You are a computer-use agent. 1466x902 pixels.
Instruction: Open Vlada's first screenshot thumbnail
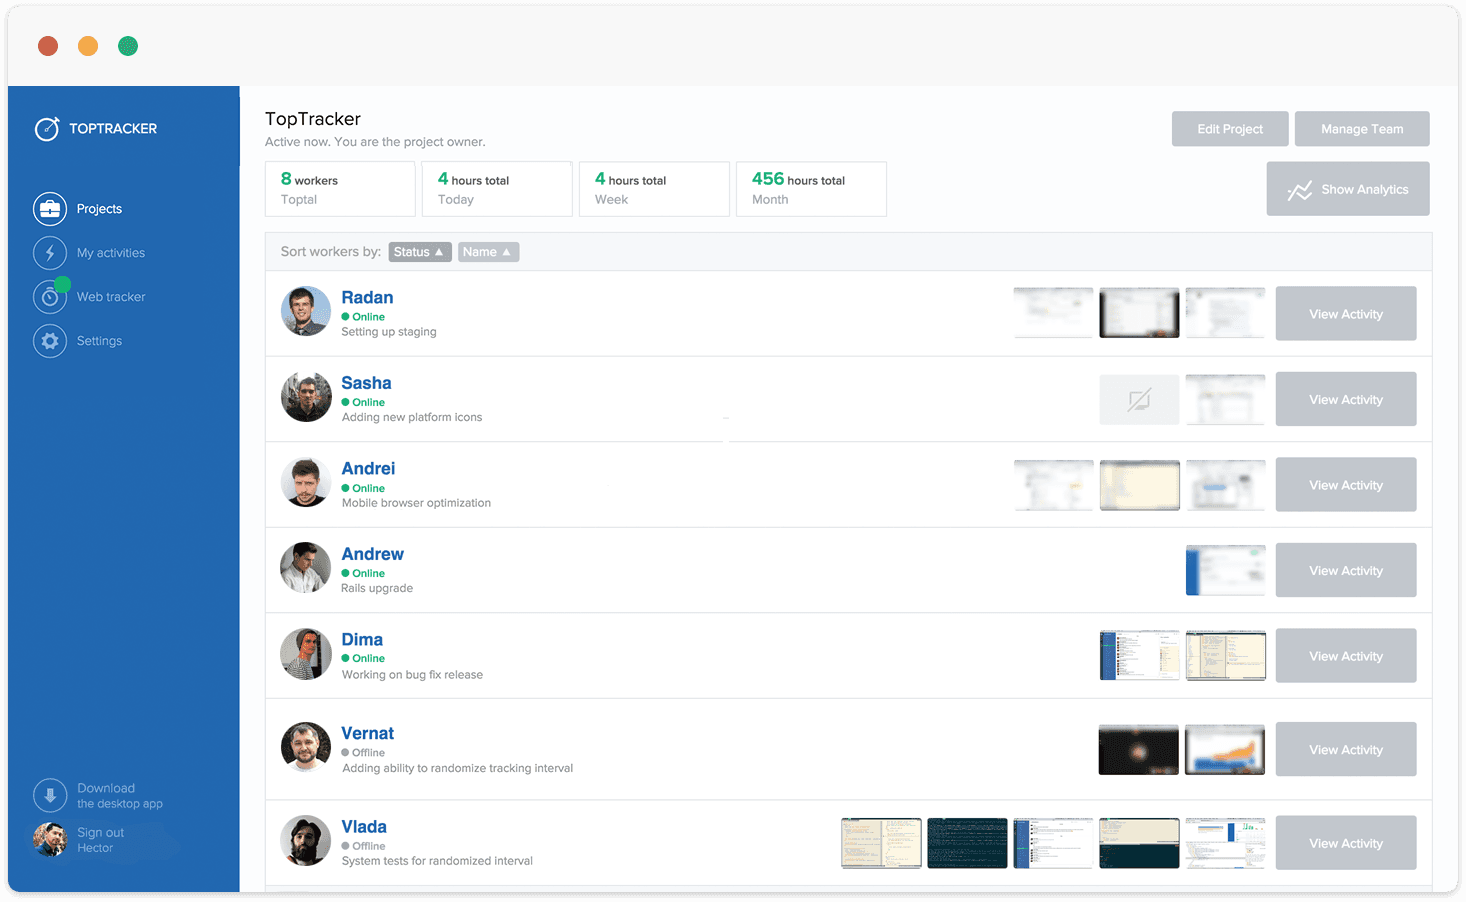(x=881, y=842)
